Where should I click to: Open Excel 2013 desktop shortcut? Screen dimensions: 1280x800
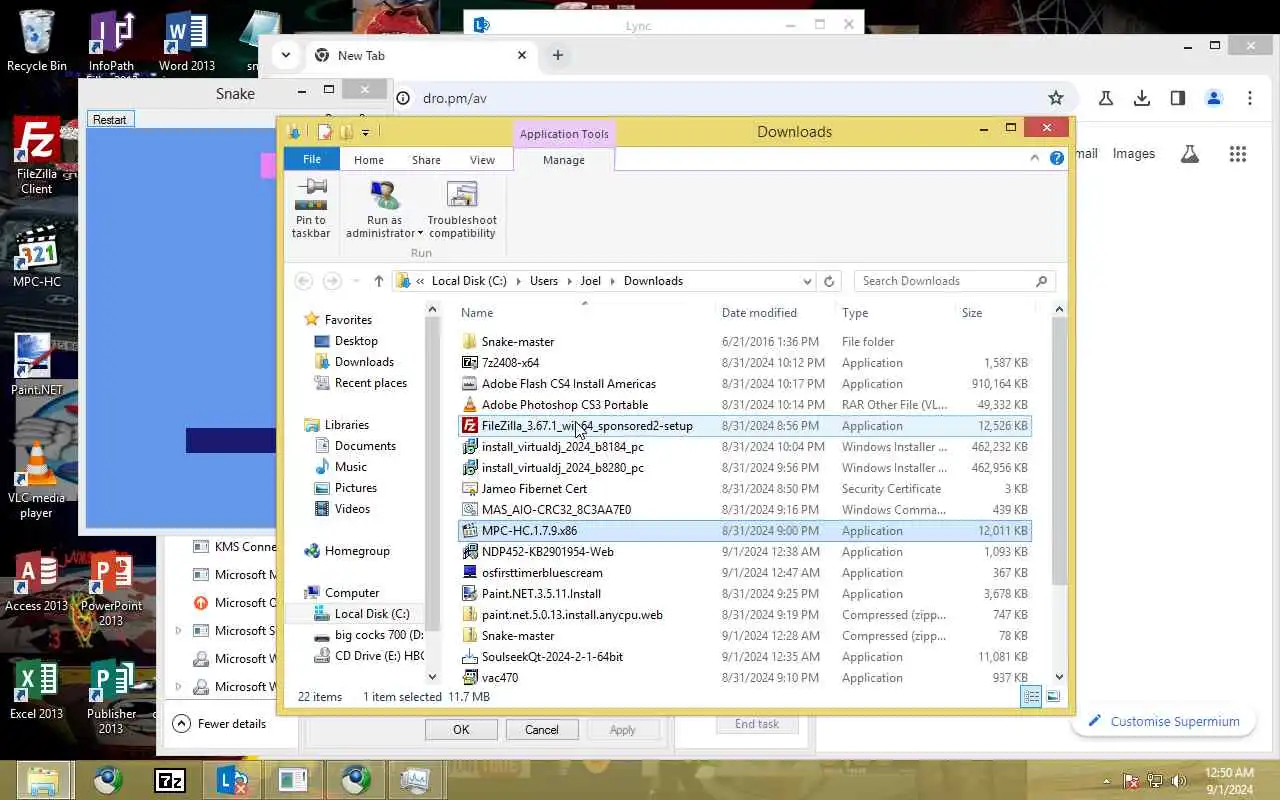(37, 690)
